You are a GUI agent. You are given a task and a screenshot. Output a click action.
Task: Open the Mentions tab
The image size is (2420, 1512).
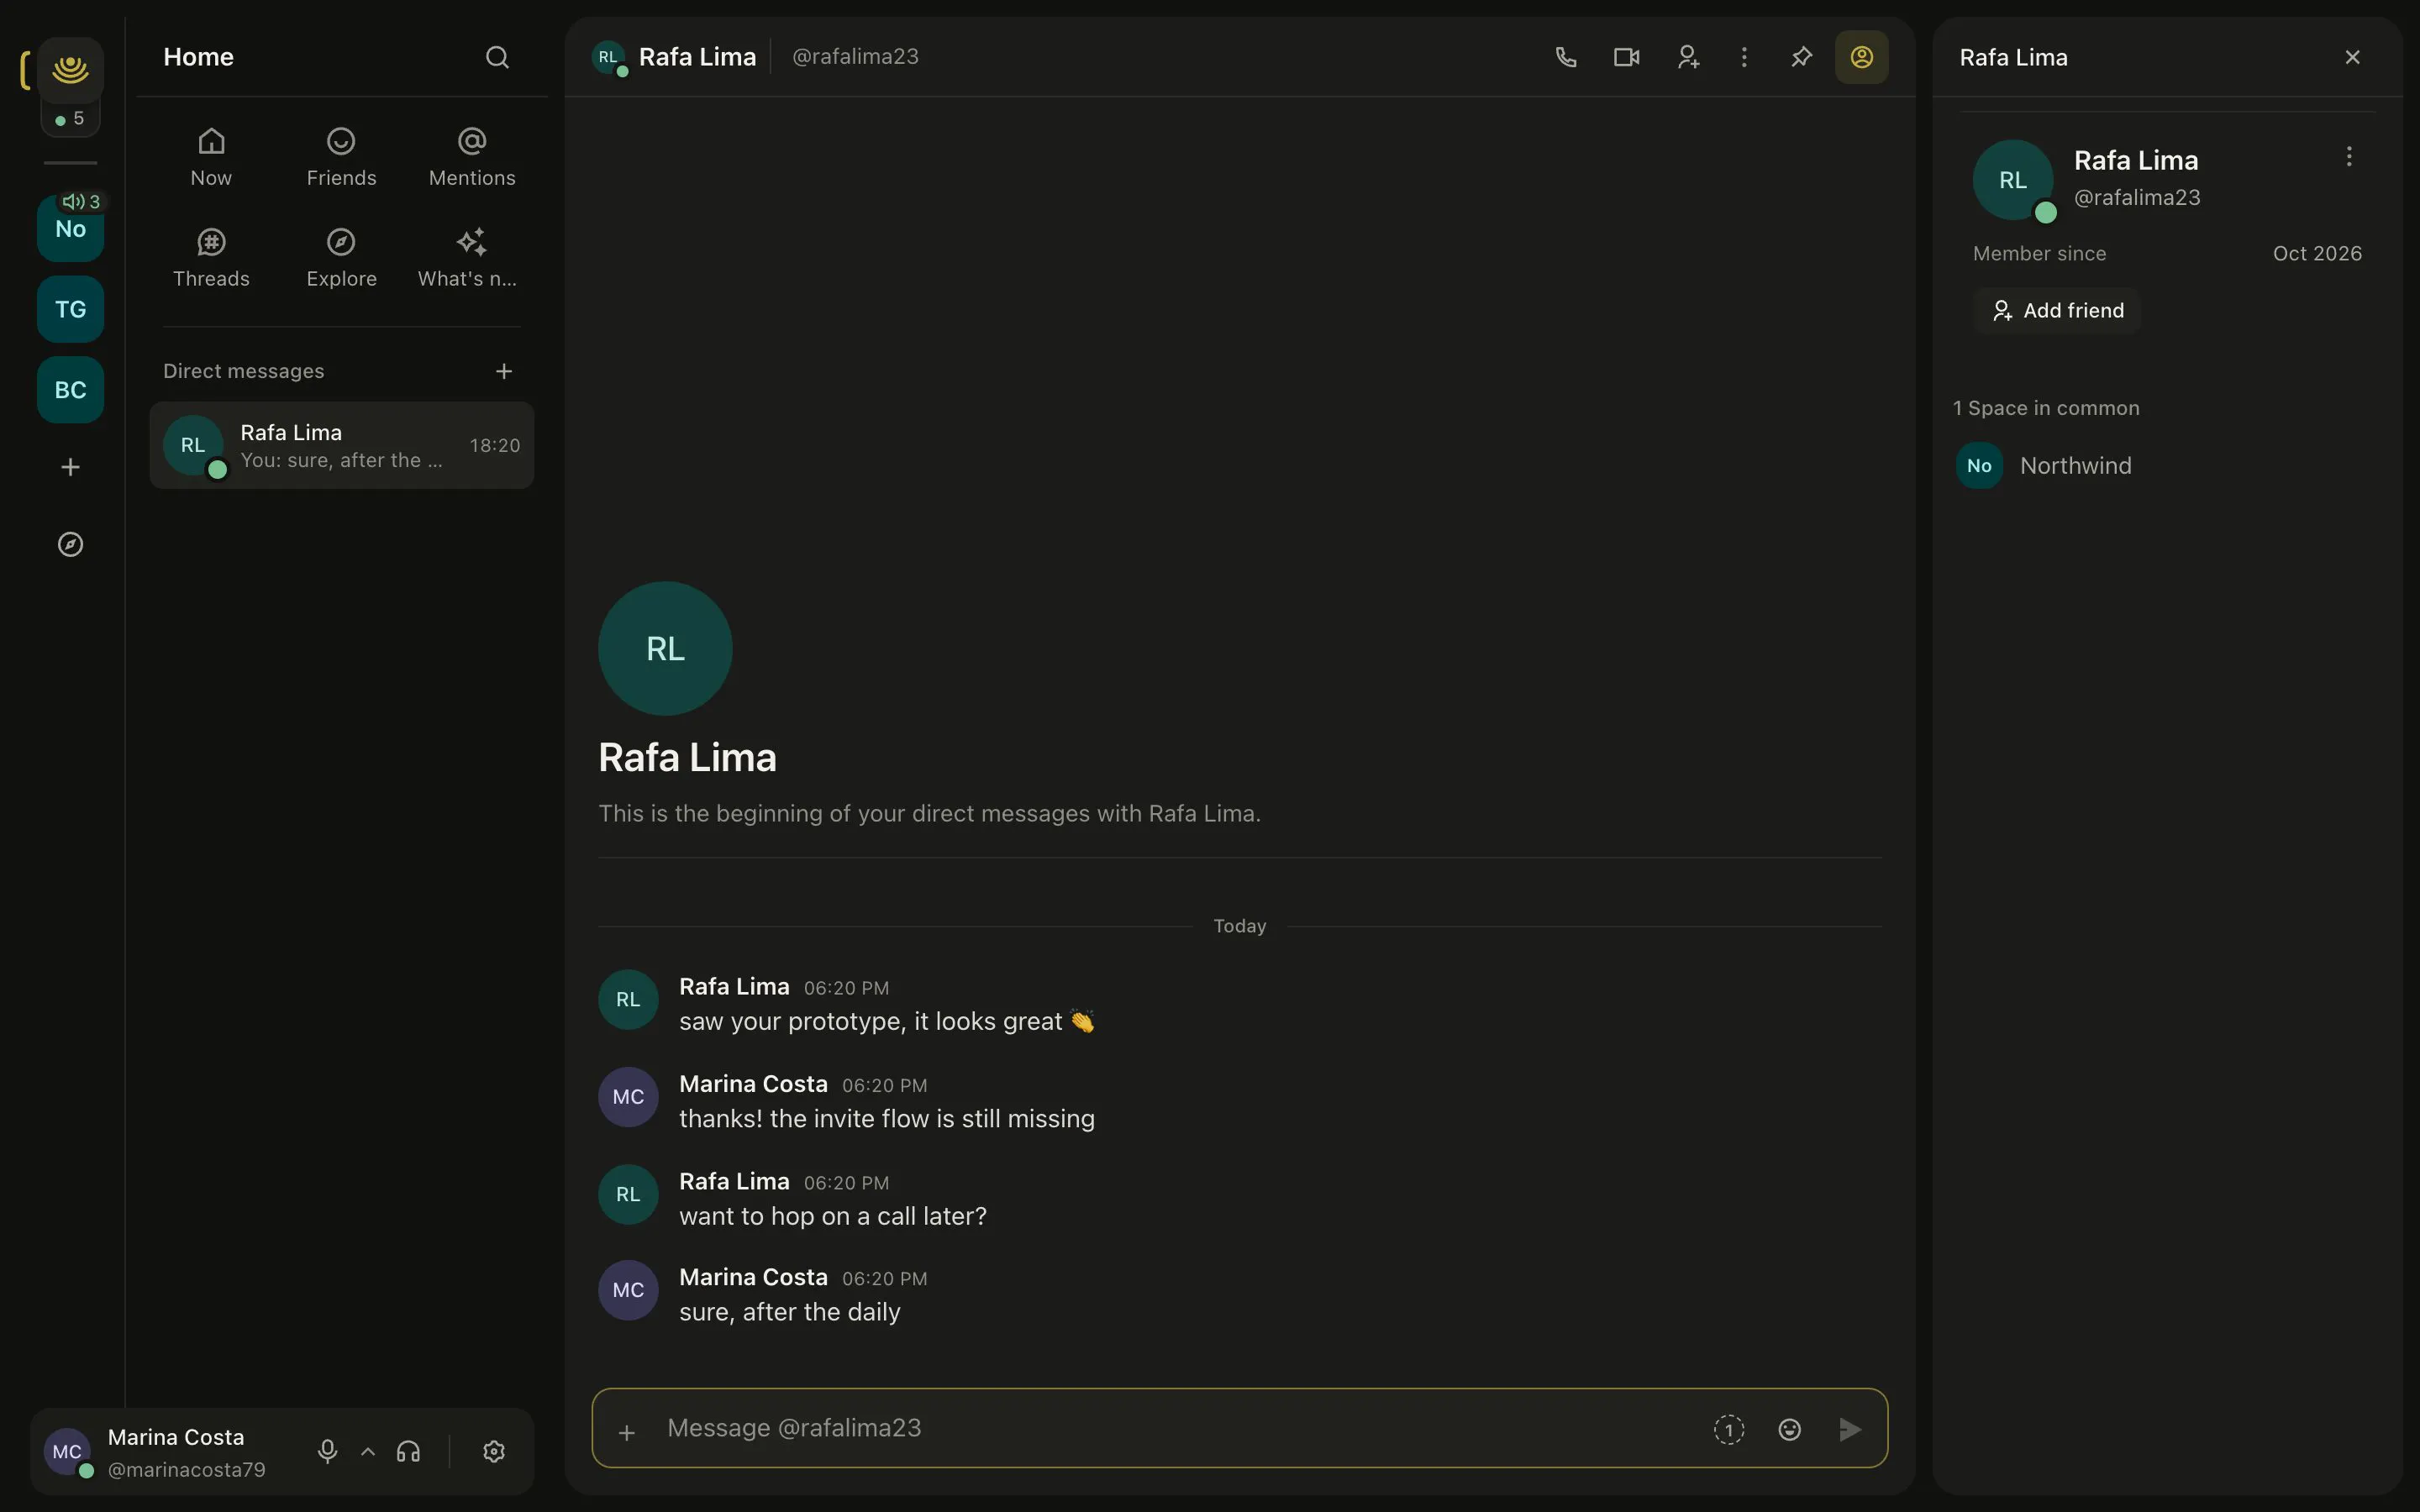click(x=472, y=158)
